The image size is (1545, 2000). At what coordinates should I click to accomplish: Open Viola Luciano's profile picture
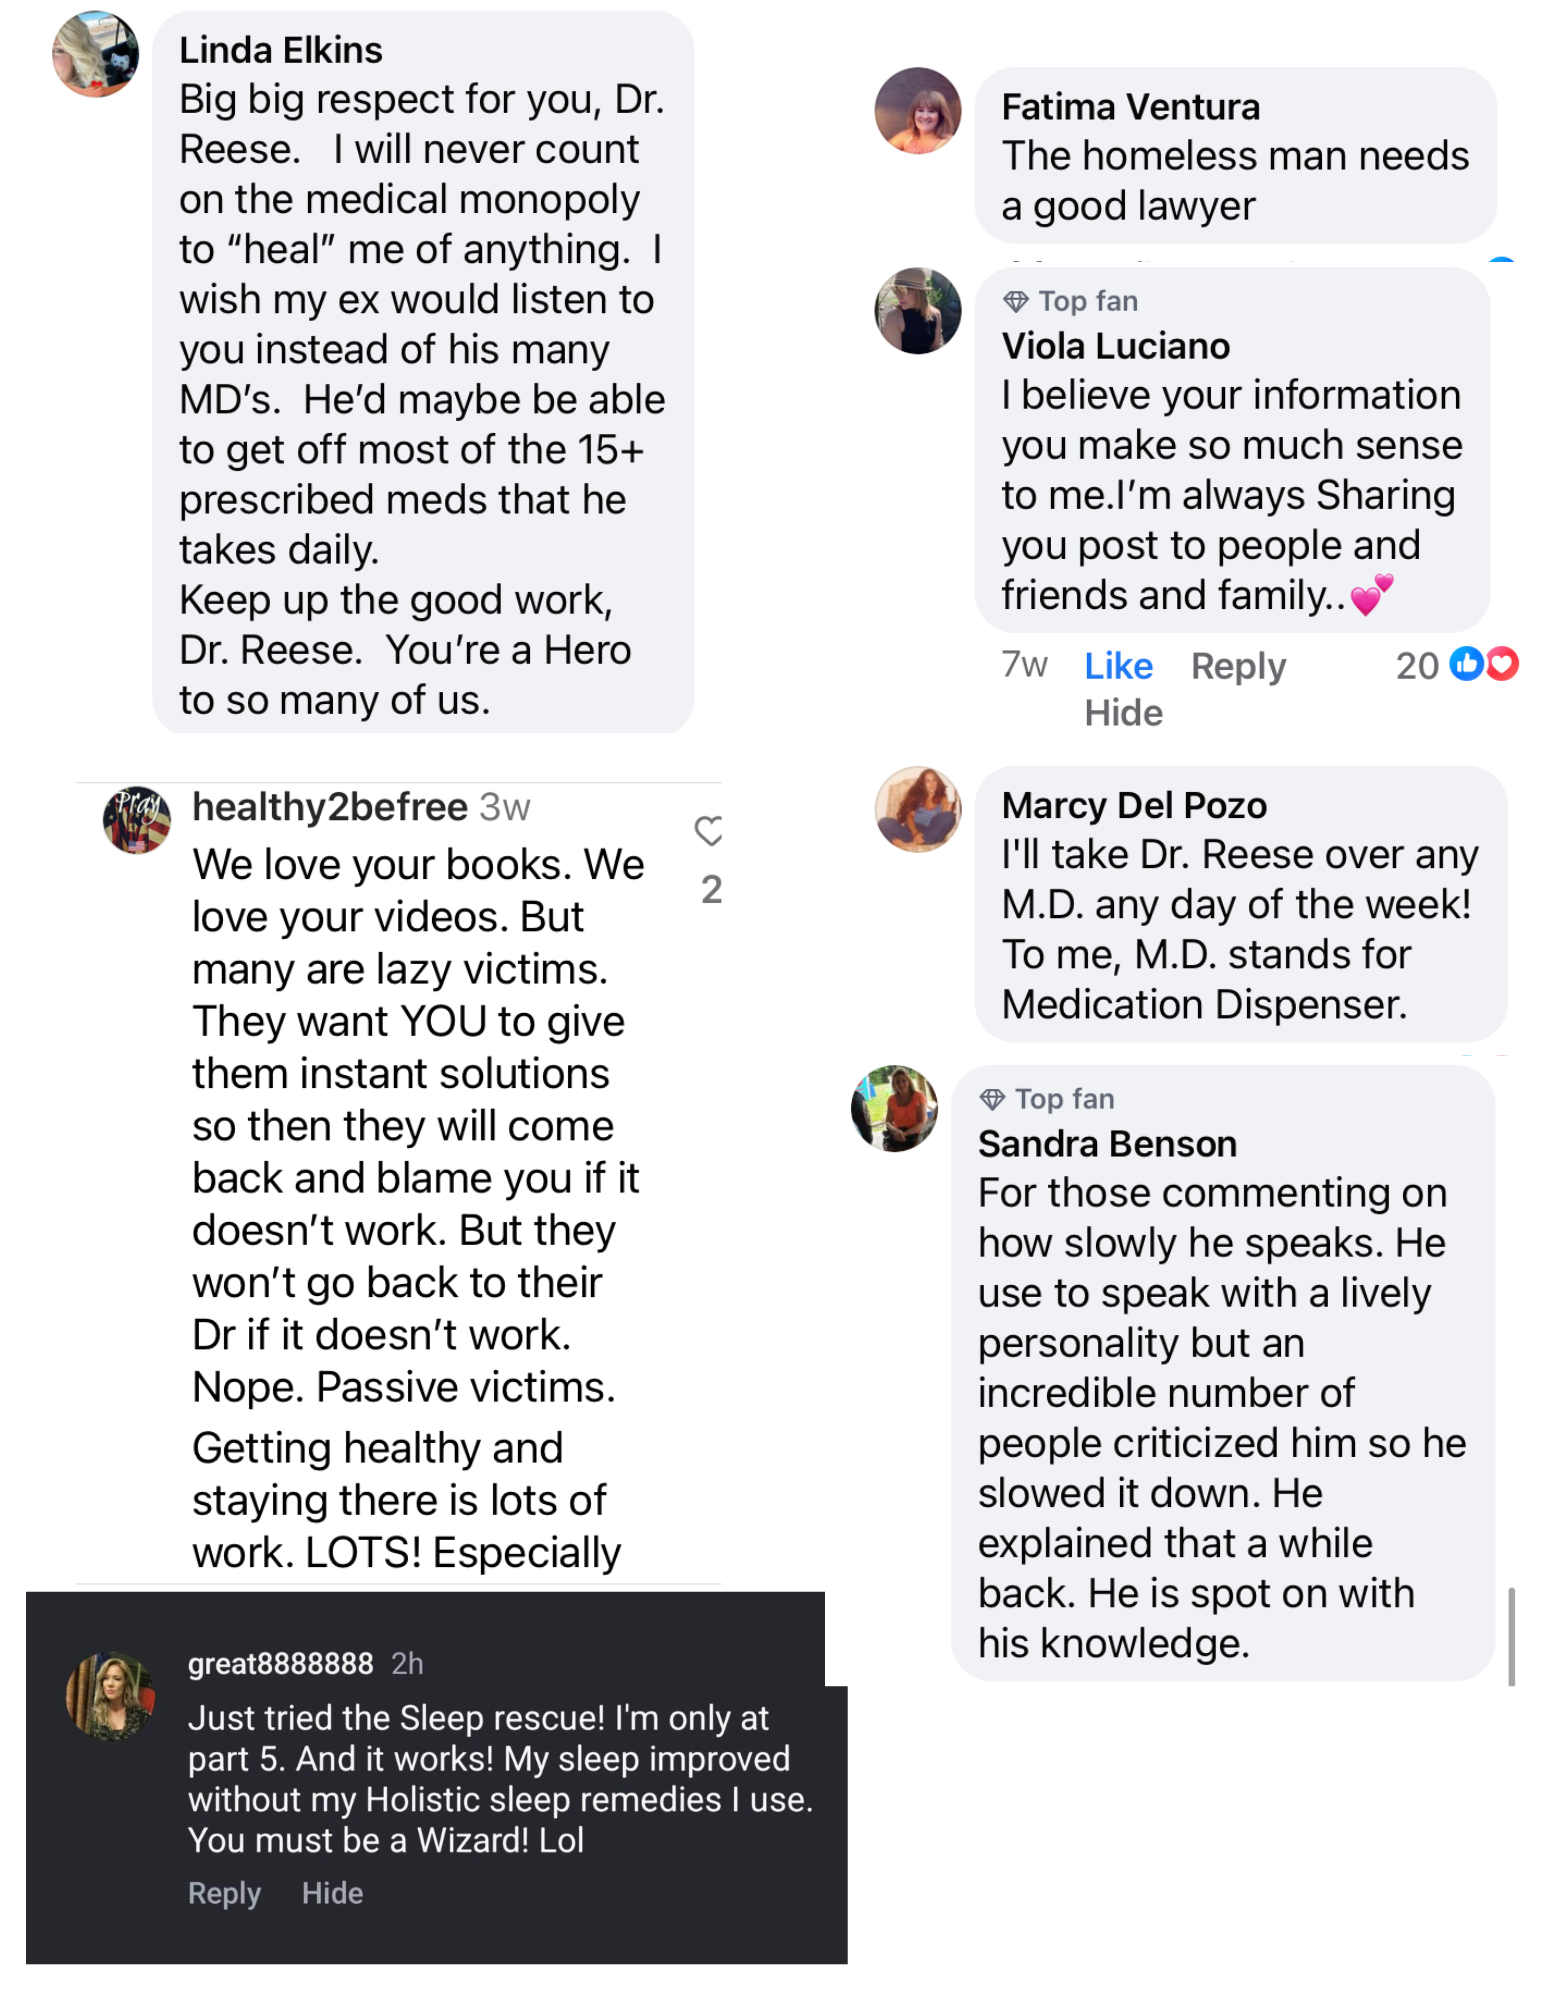[917, 311]
